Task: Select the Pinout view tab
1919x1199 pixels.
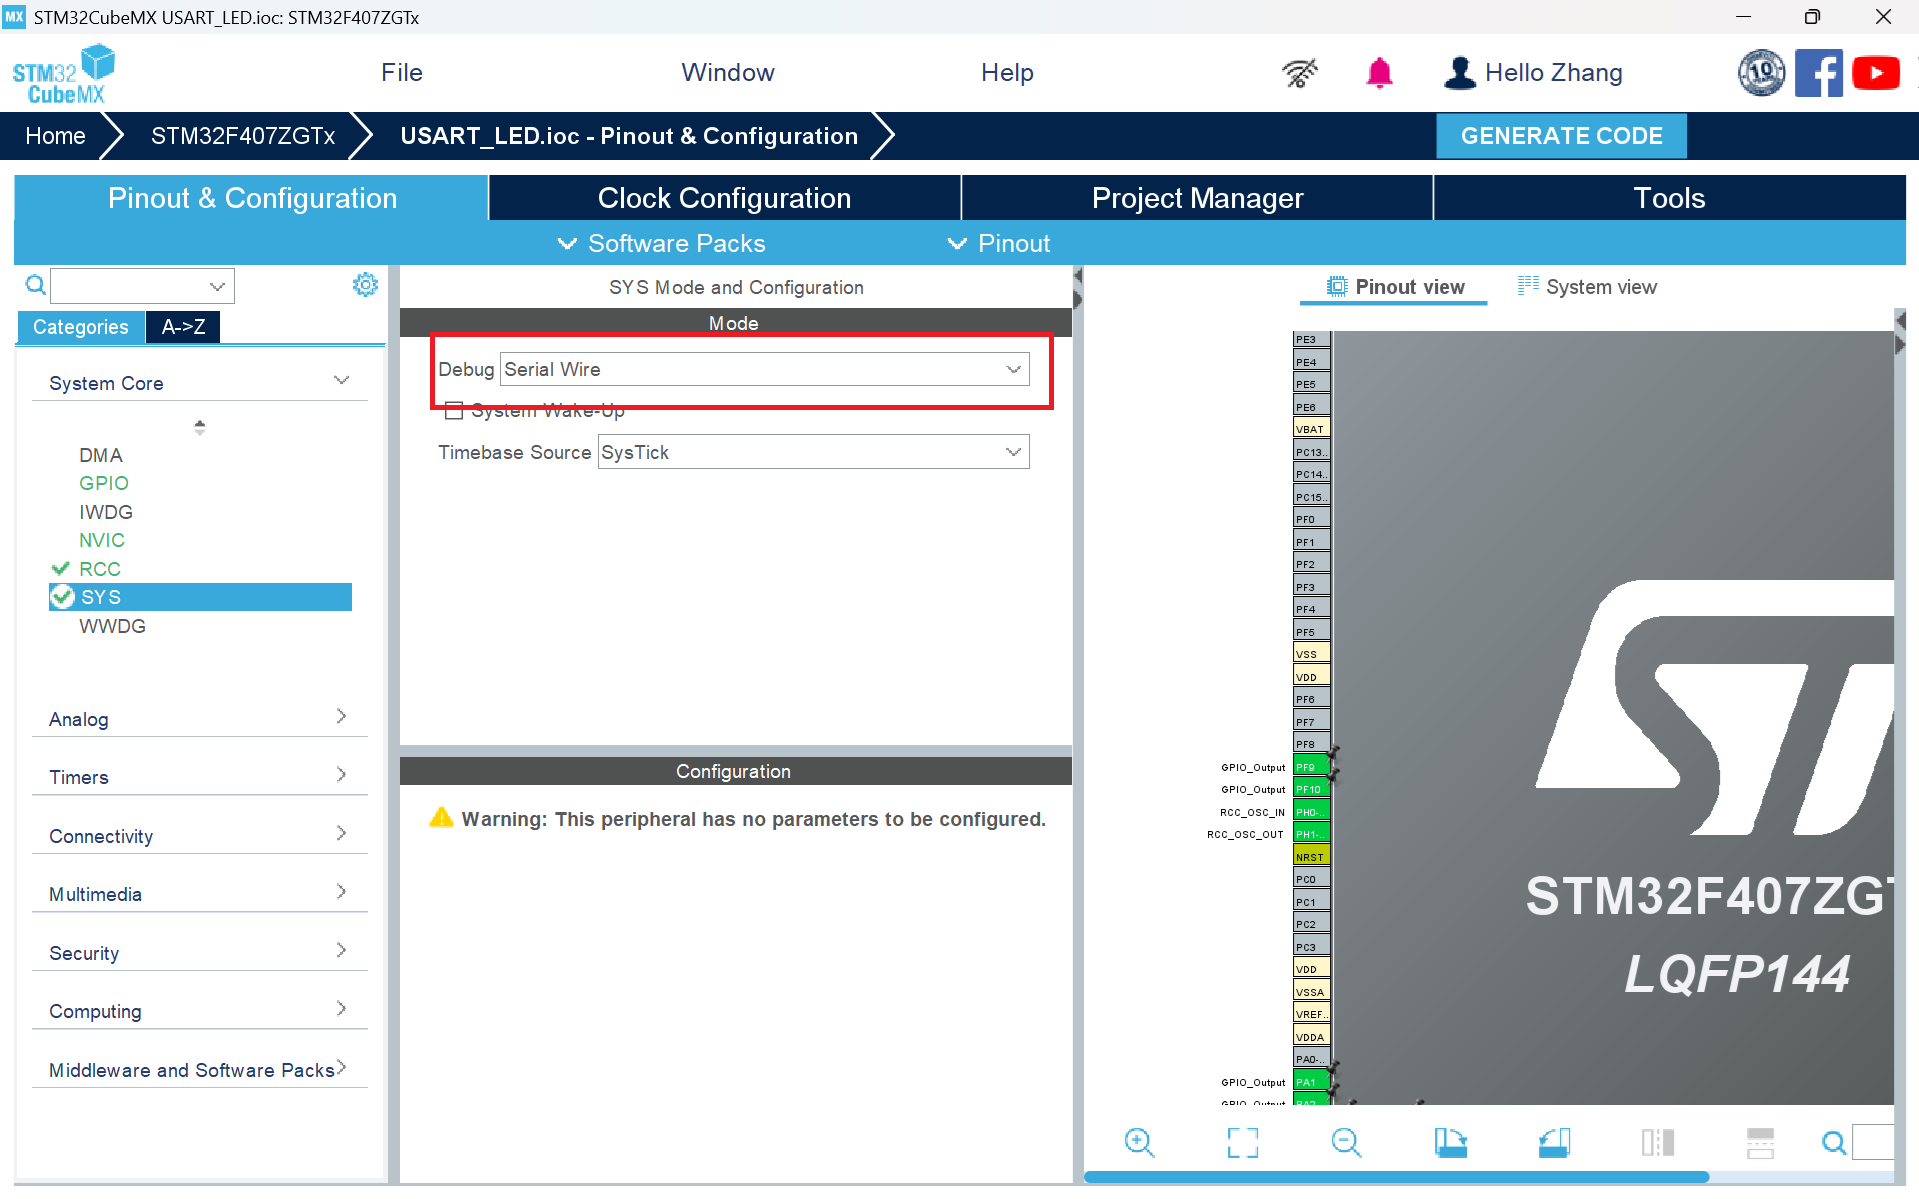Action: pyautogui.click(x=1394, y=287)
